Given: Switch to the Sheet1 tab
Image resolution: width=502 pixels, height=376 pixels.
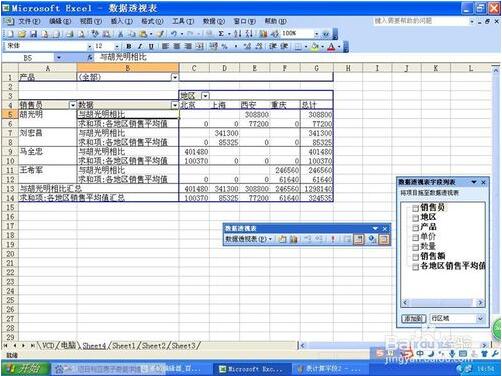Looking at the screenshot, I should (123, 346).
